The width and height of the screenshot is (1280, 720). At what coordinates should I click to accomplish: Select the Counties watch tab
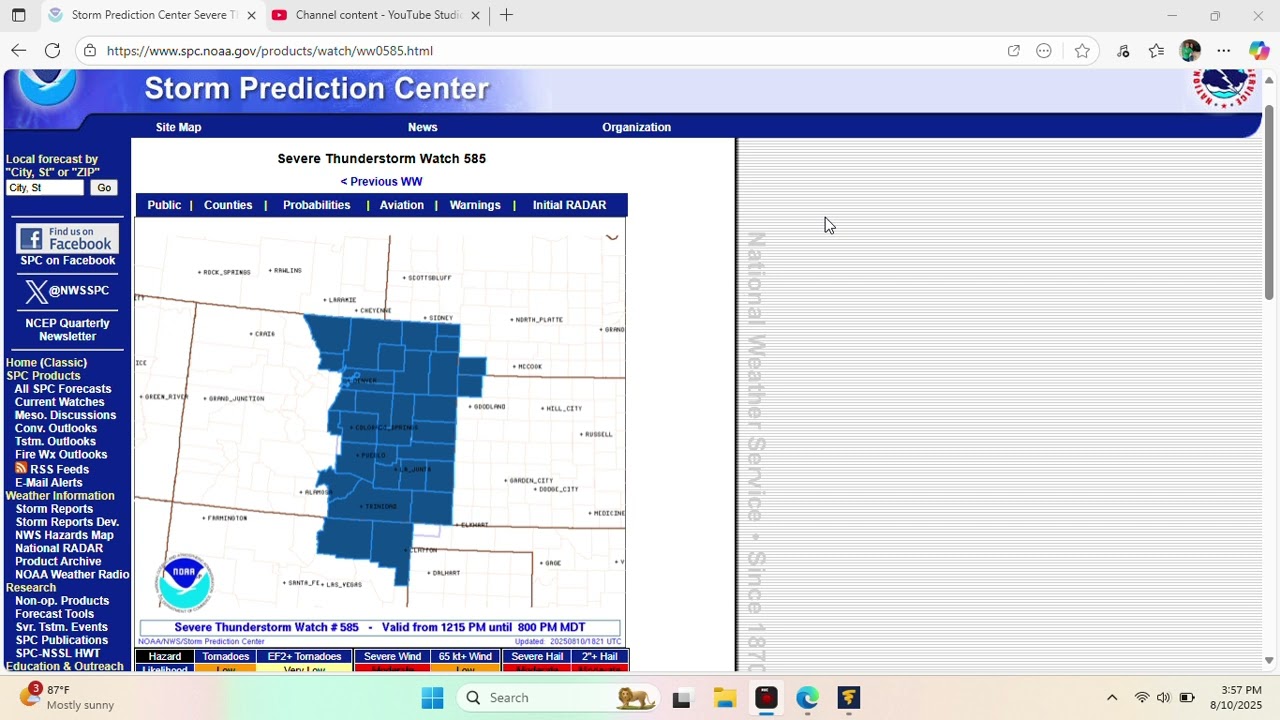228,205
